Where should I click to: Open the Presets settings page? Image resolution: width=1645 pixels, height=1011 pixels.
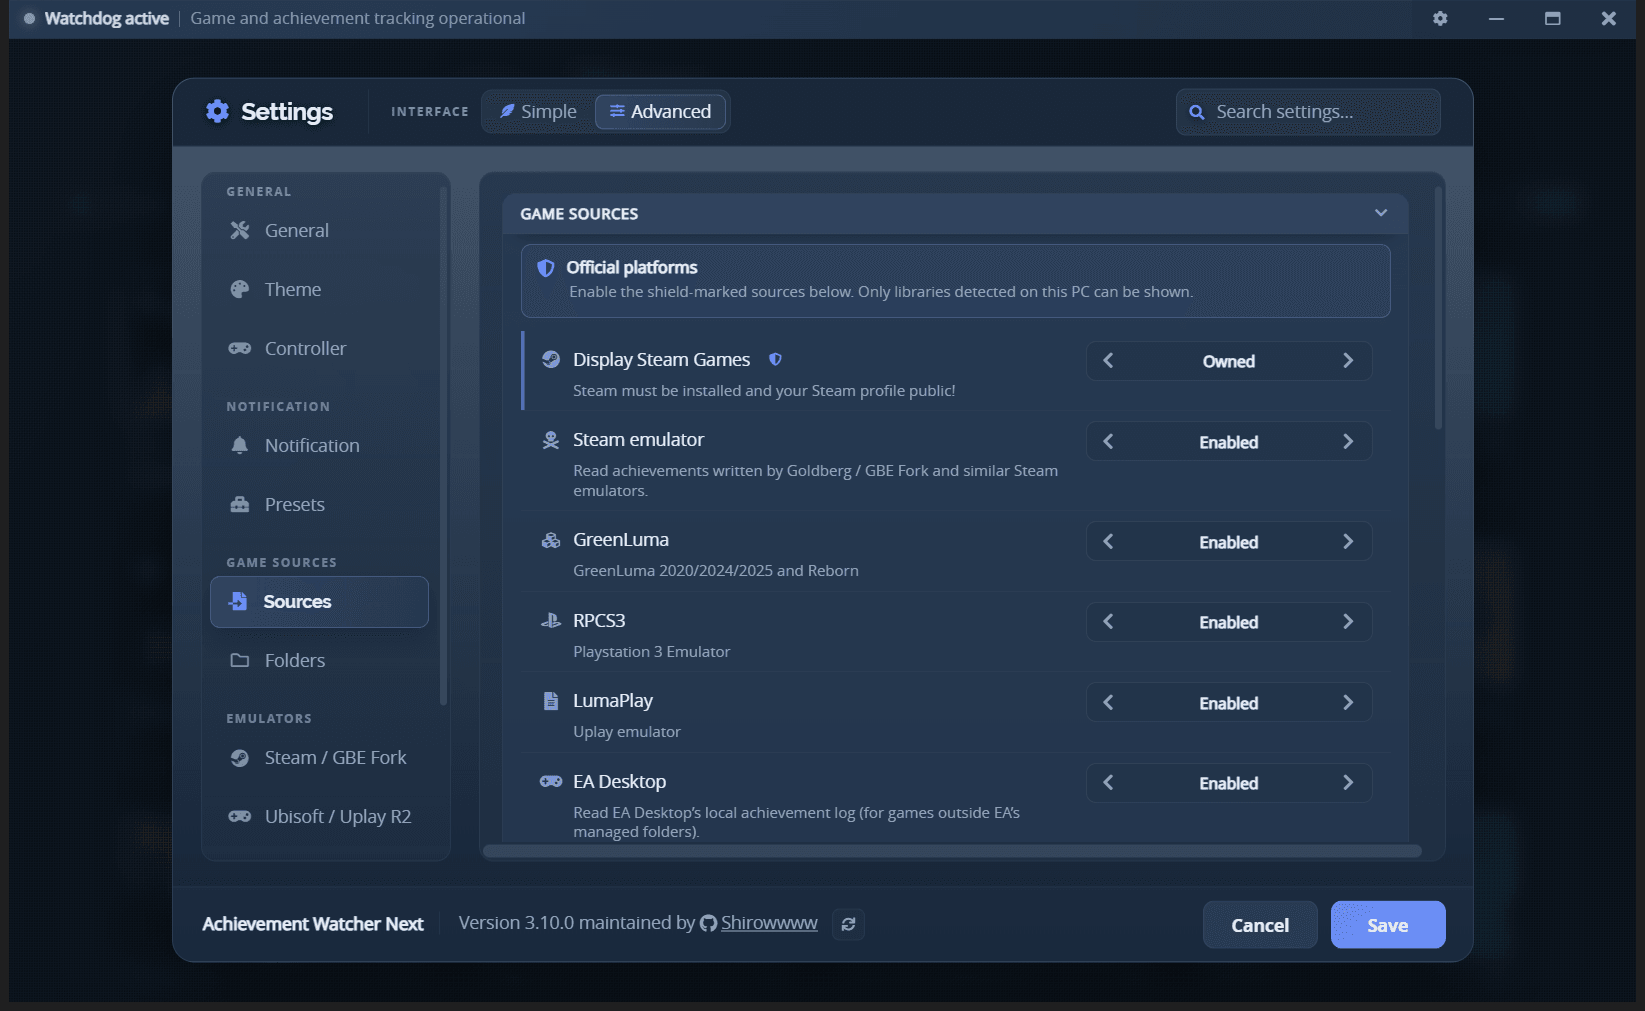pos(319,504)
